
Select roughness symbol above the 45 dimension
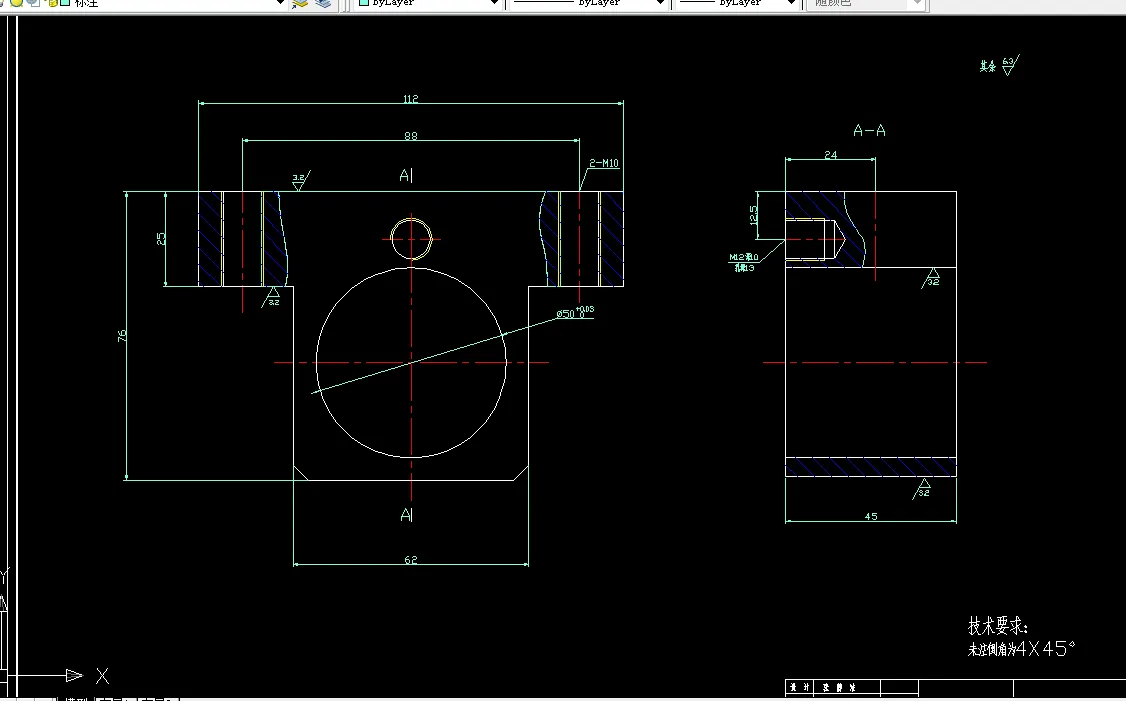pos(922,489)
